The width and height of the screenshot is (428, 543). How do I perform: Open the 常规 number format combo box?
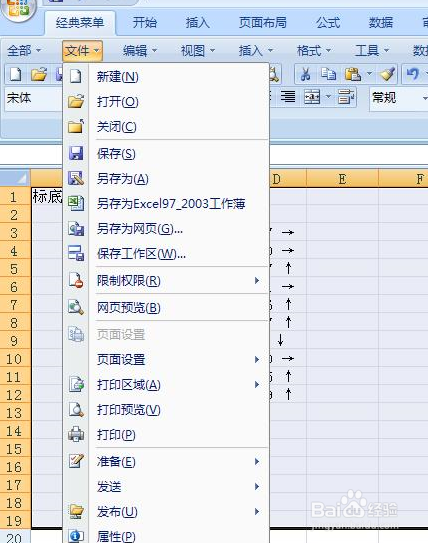(x=399, y=98)
